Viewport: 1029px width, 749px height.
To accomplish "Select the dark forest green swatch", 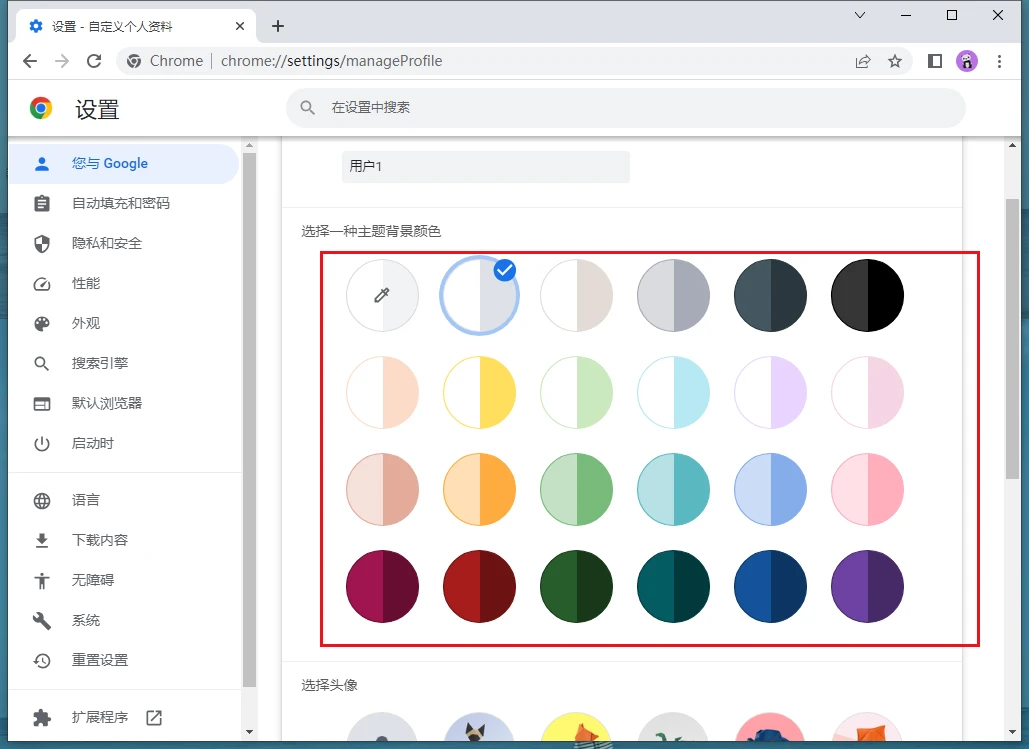I will 576,587.
